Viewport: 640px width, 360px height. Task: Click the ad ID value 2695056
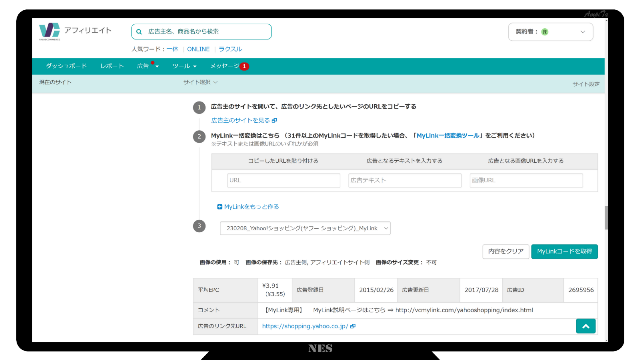pyautogui.click(x=581, y=290)
